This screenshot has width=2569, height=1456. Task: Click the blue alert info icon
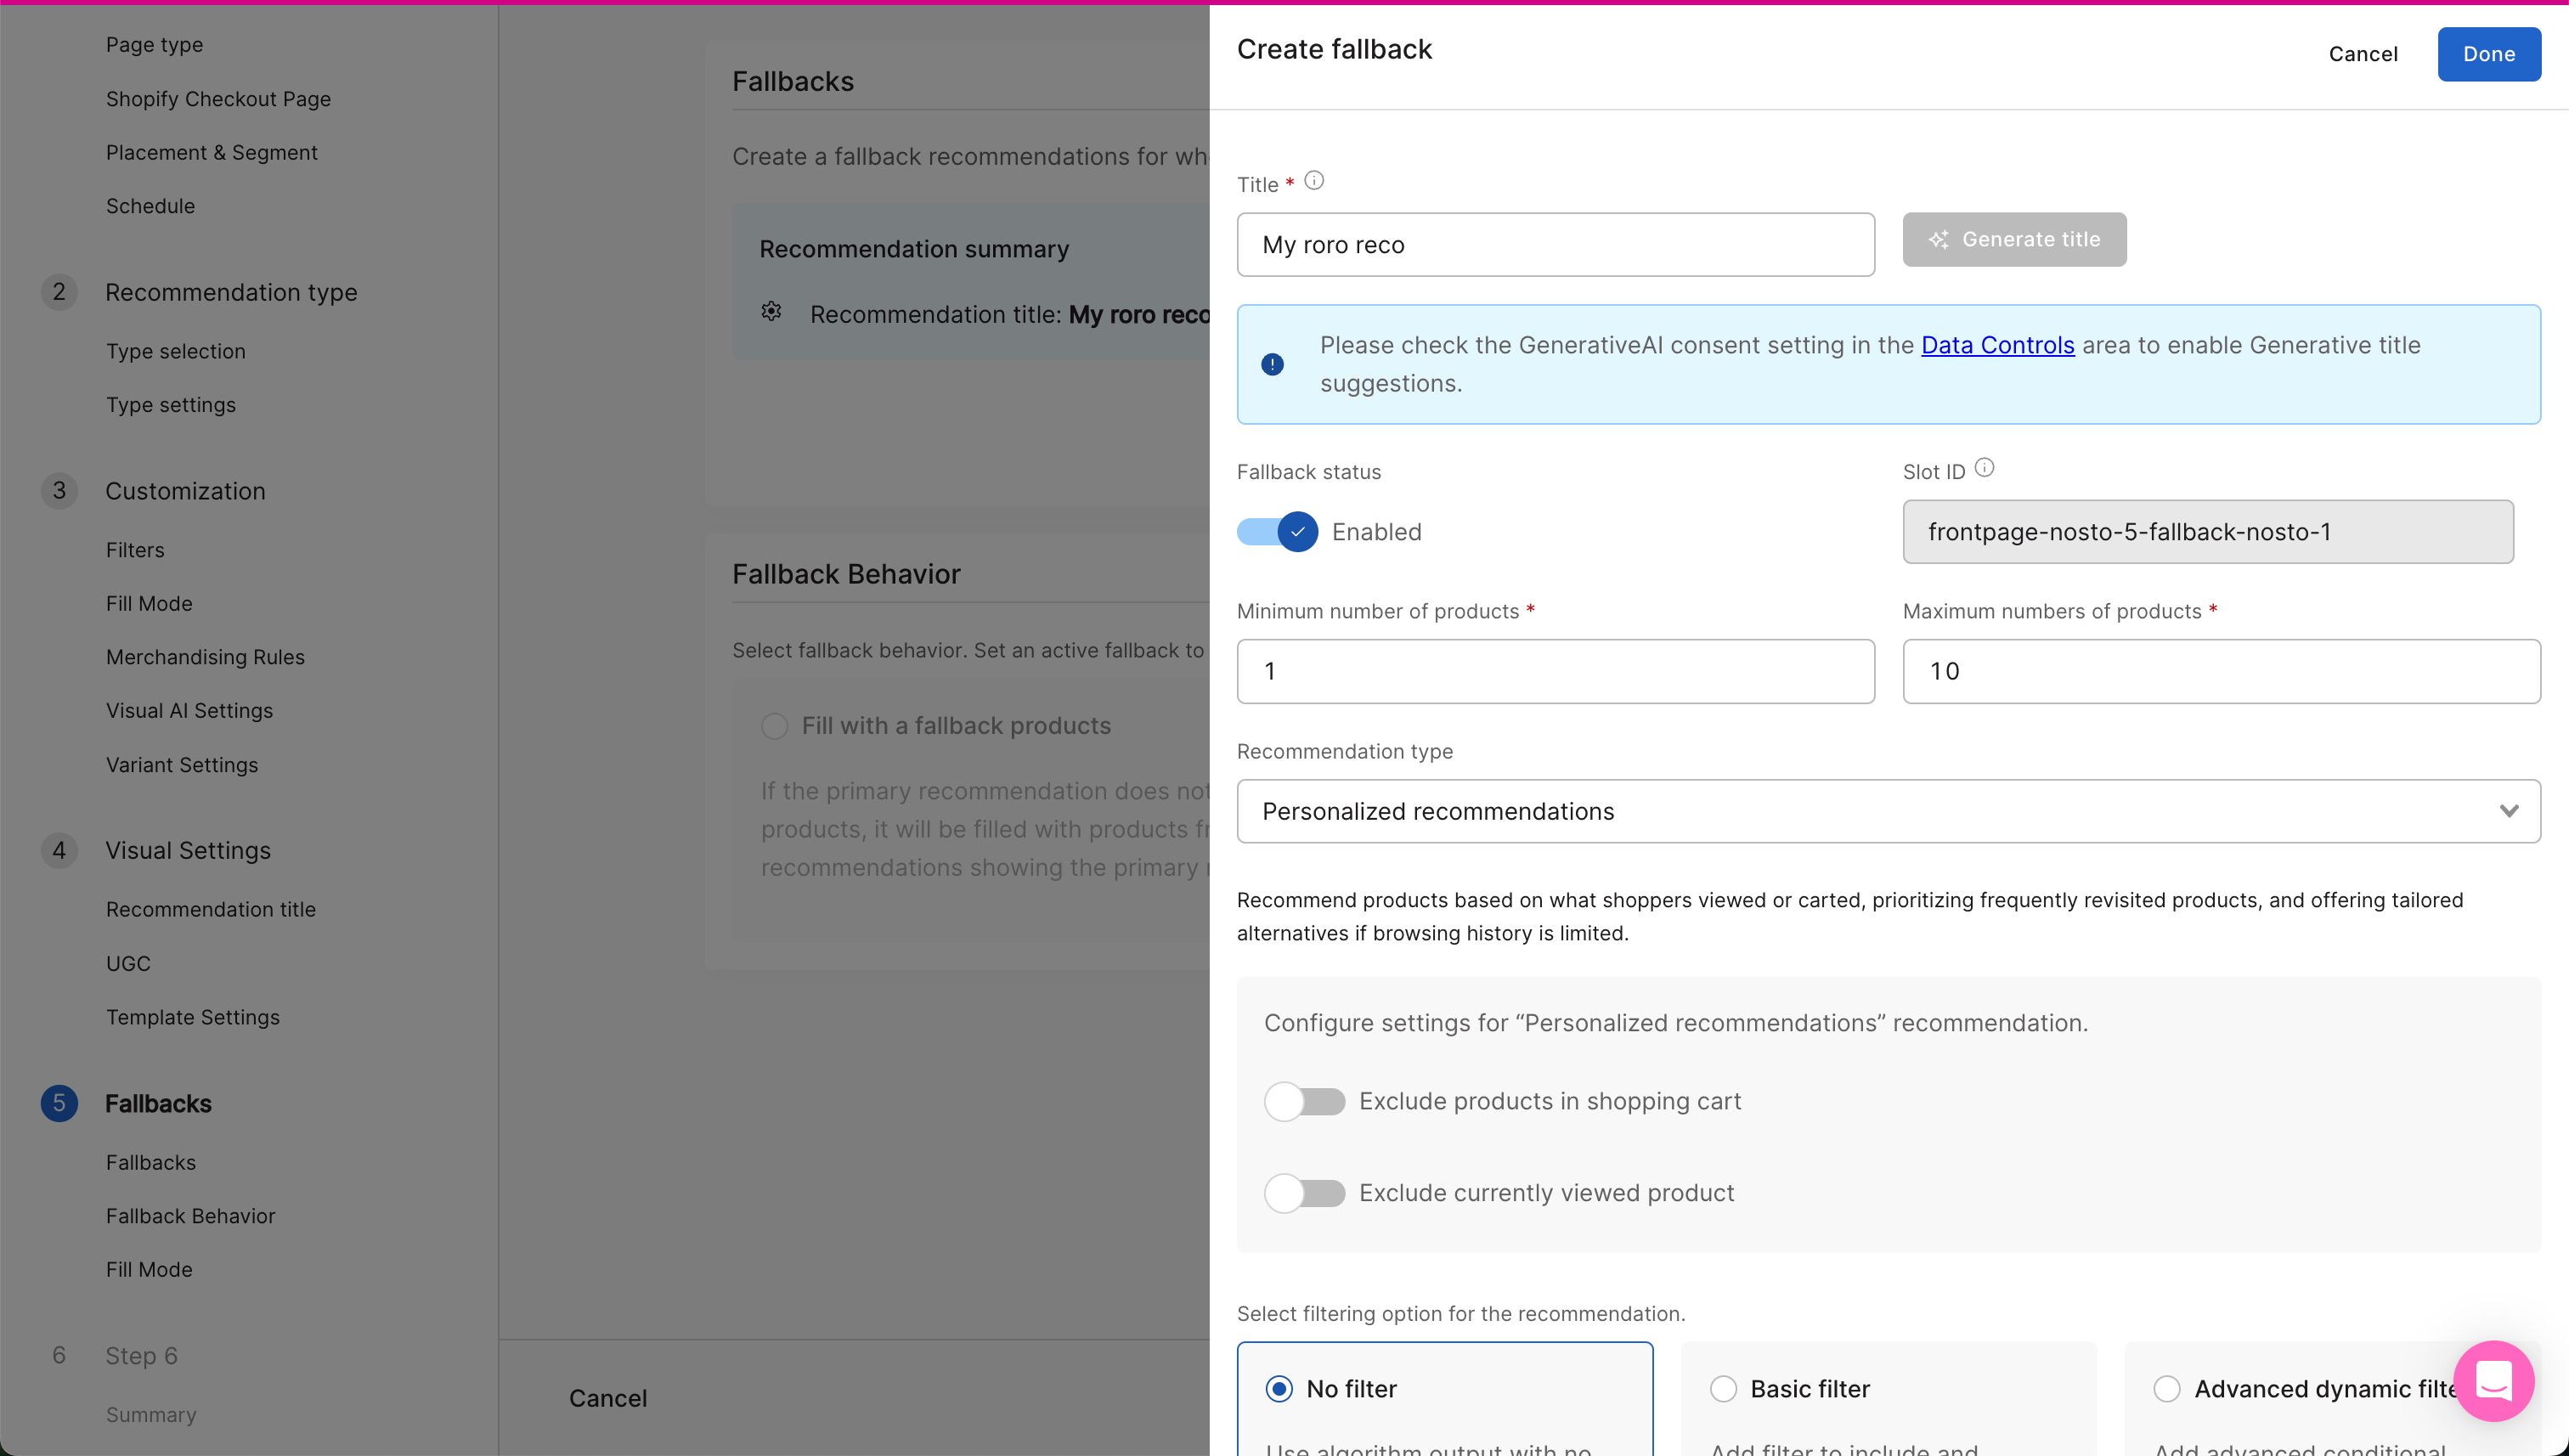(1272, 364)
